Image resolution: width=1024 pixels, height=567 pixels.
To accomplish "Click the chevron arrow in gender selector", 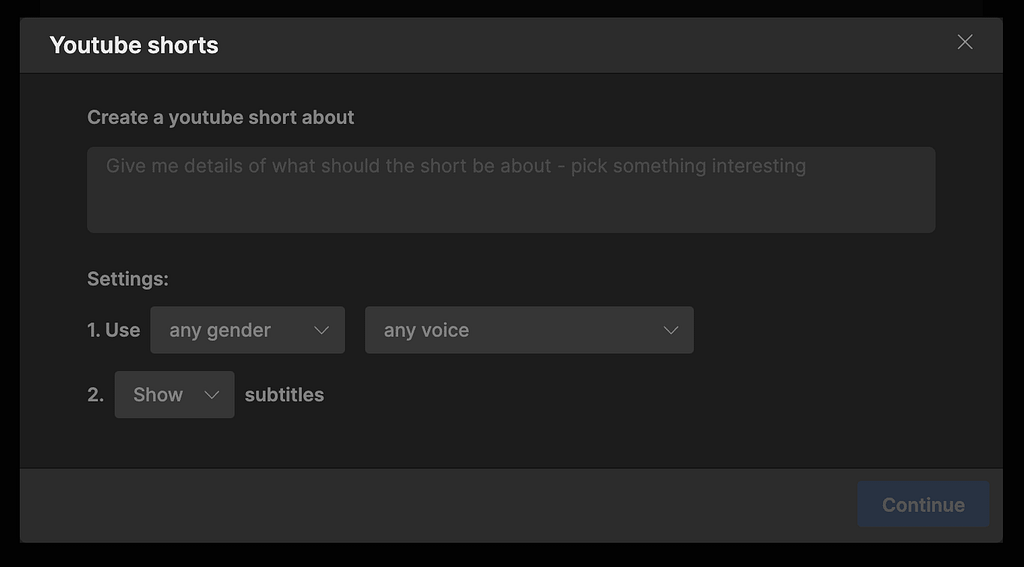I will click(x=322, y=330).
